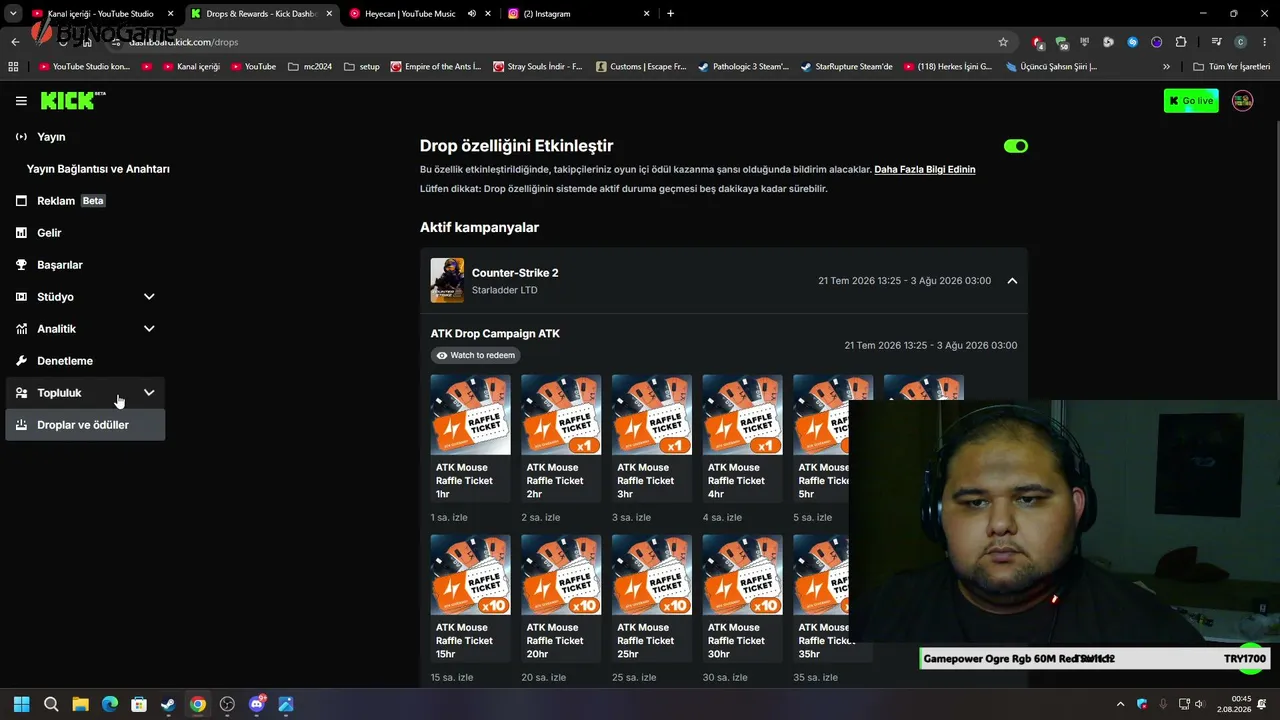Open Discord from the taskbar
Screen dimensions: 1280x720
[x=257, y=704]
